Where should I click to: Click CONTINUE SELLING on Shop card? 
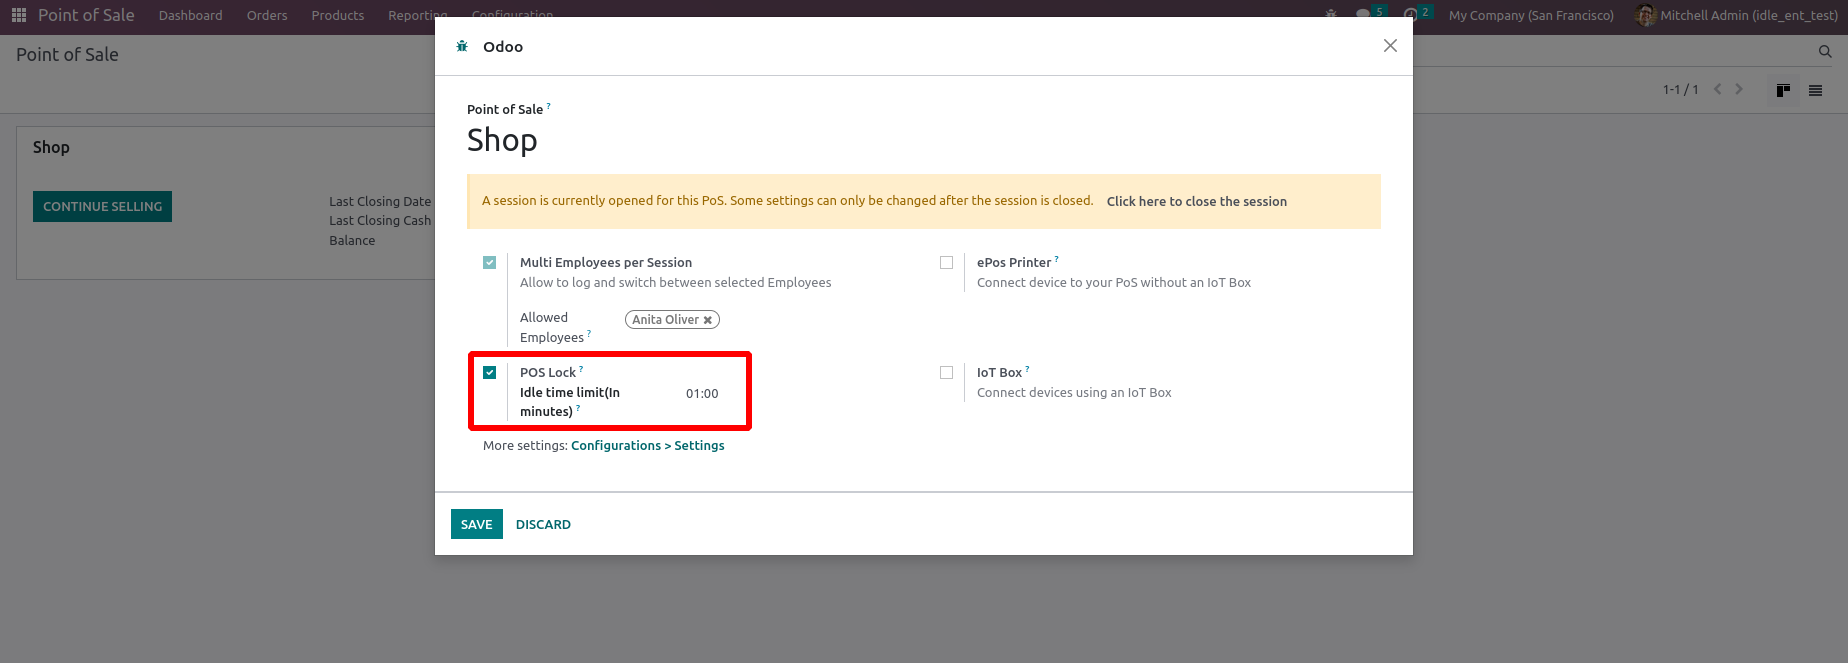tap(102, 206)
